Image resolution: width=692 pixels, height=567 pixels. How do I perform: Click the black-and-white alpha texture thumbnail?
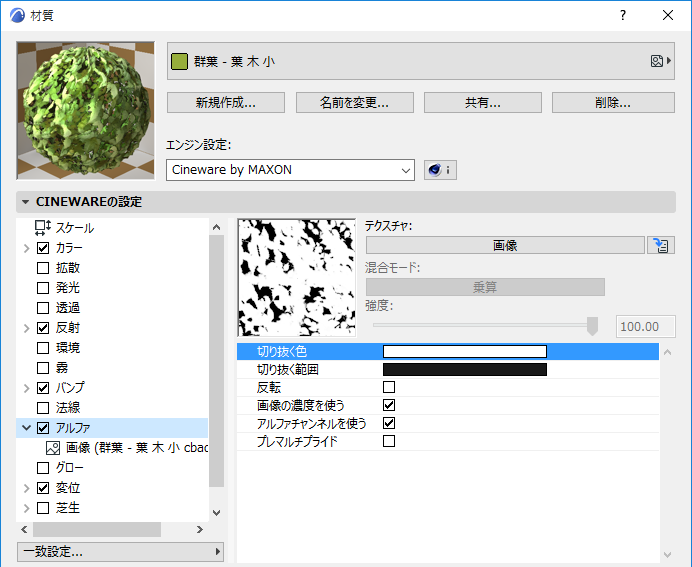(297, 278)
